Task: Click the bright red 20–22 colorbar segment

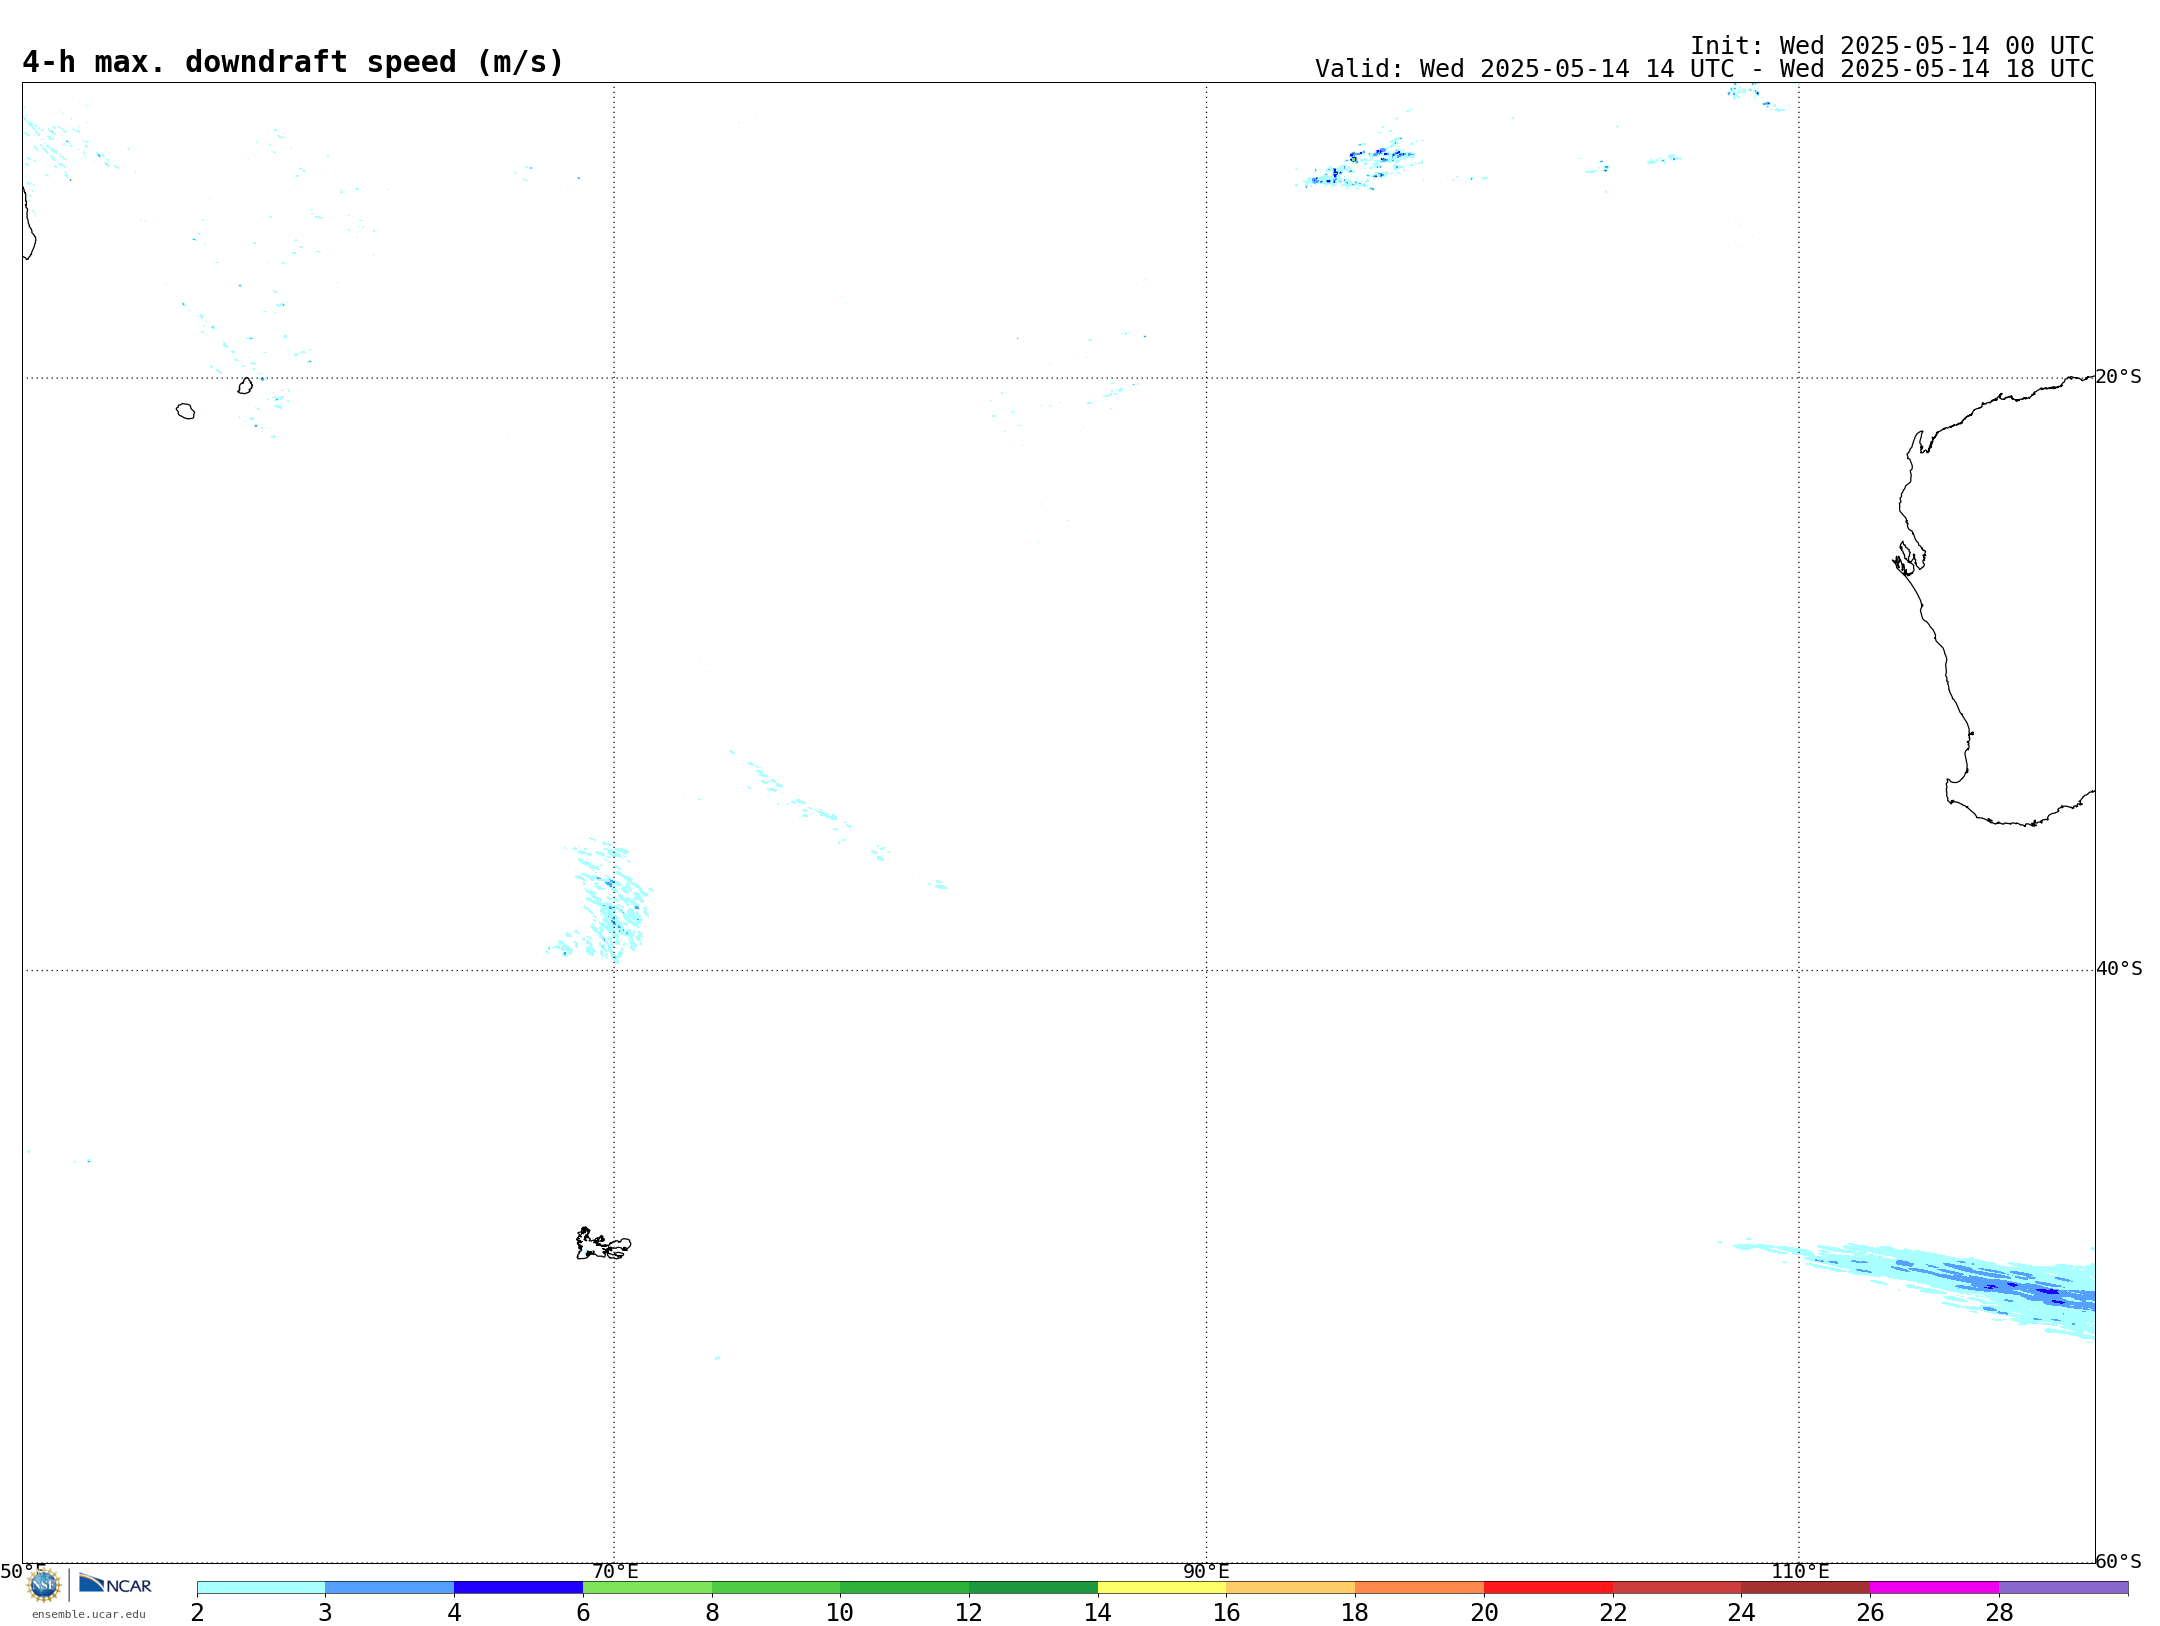Action: 1548,1587
